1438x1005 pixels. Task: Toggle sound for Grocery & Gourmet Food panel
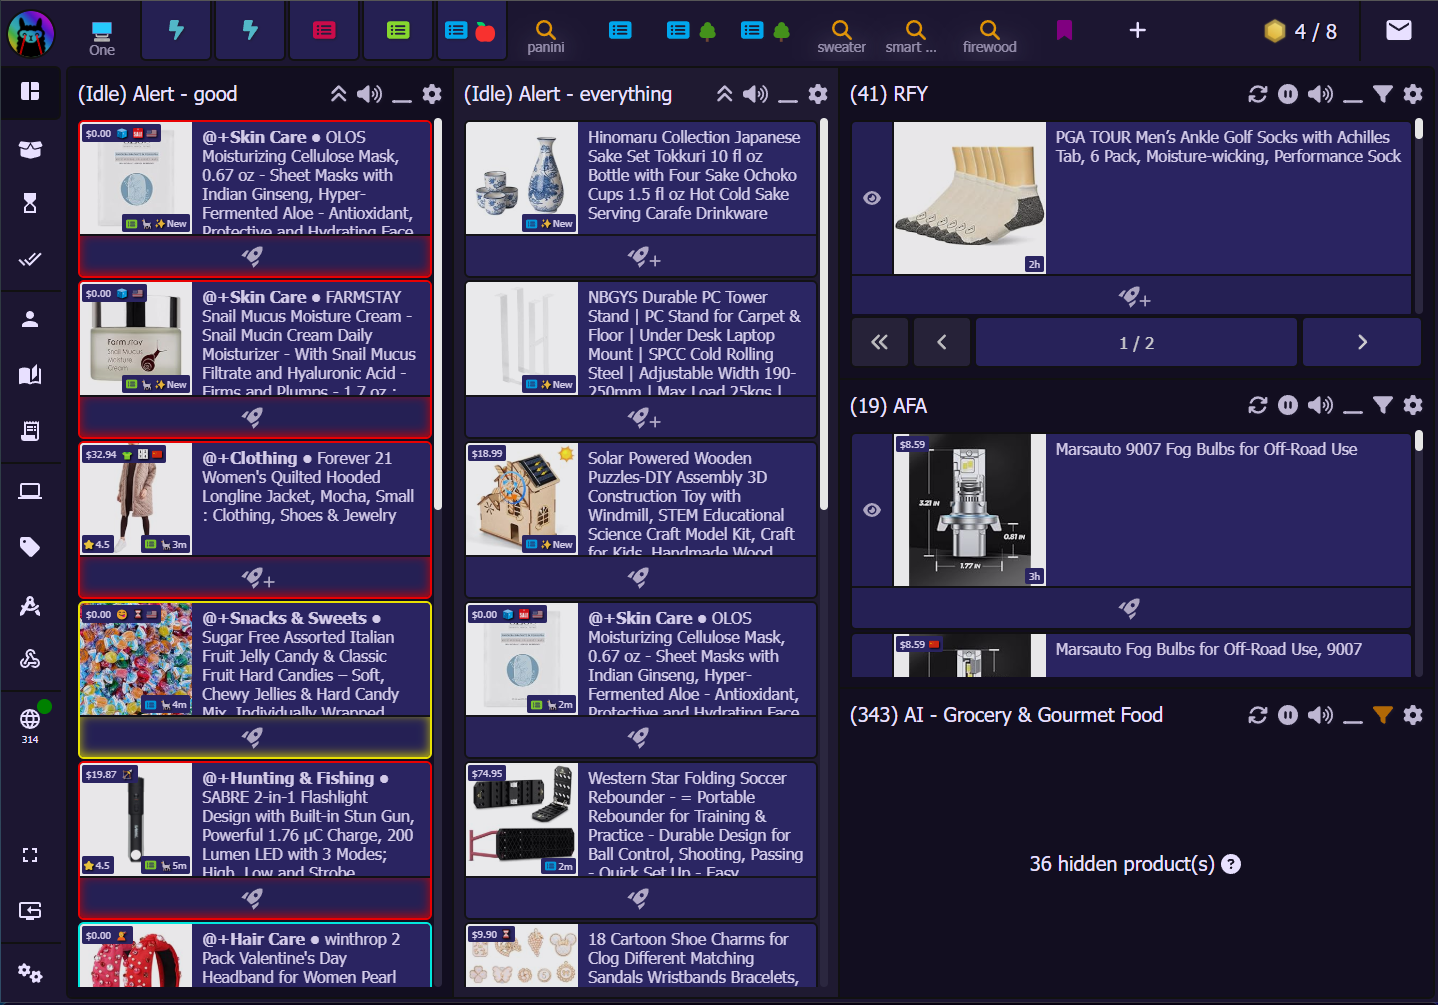pyautogui.click(x=1320, y=715)
